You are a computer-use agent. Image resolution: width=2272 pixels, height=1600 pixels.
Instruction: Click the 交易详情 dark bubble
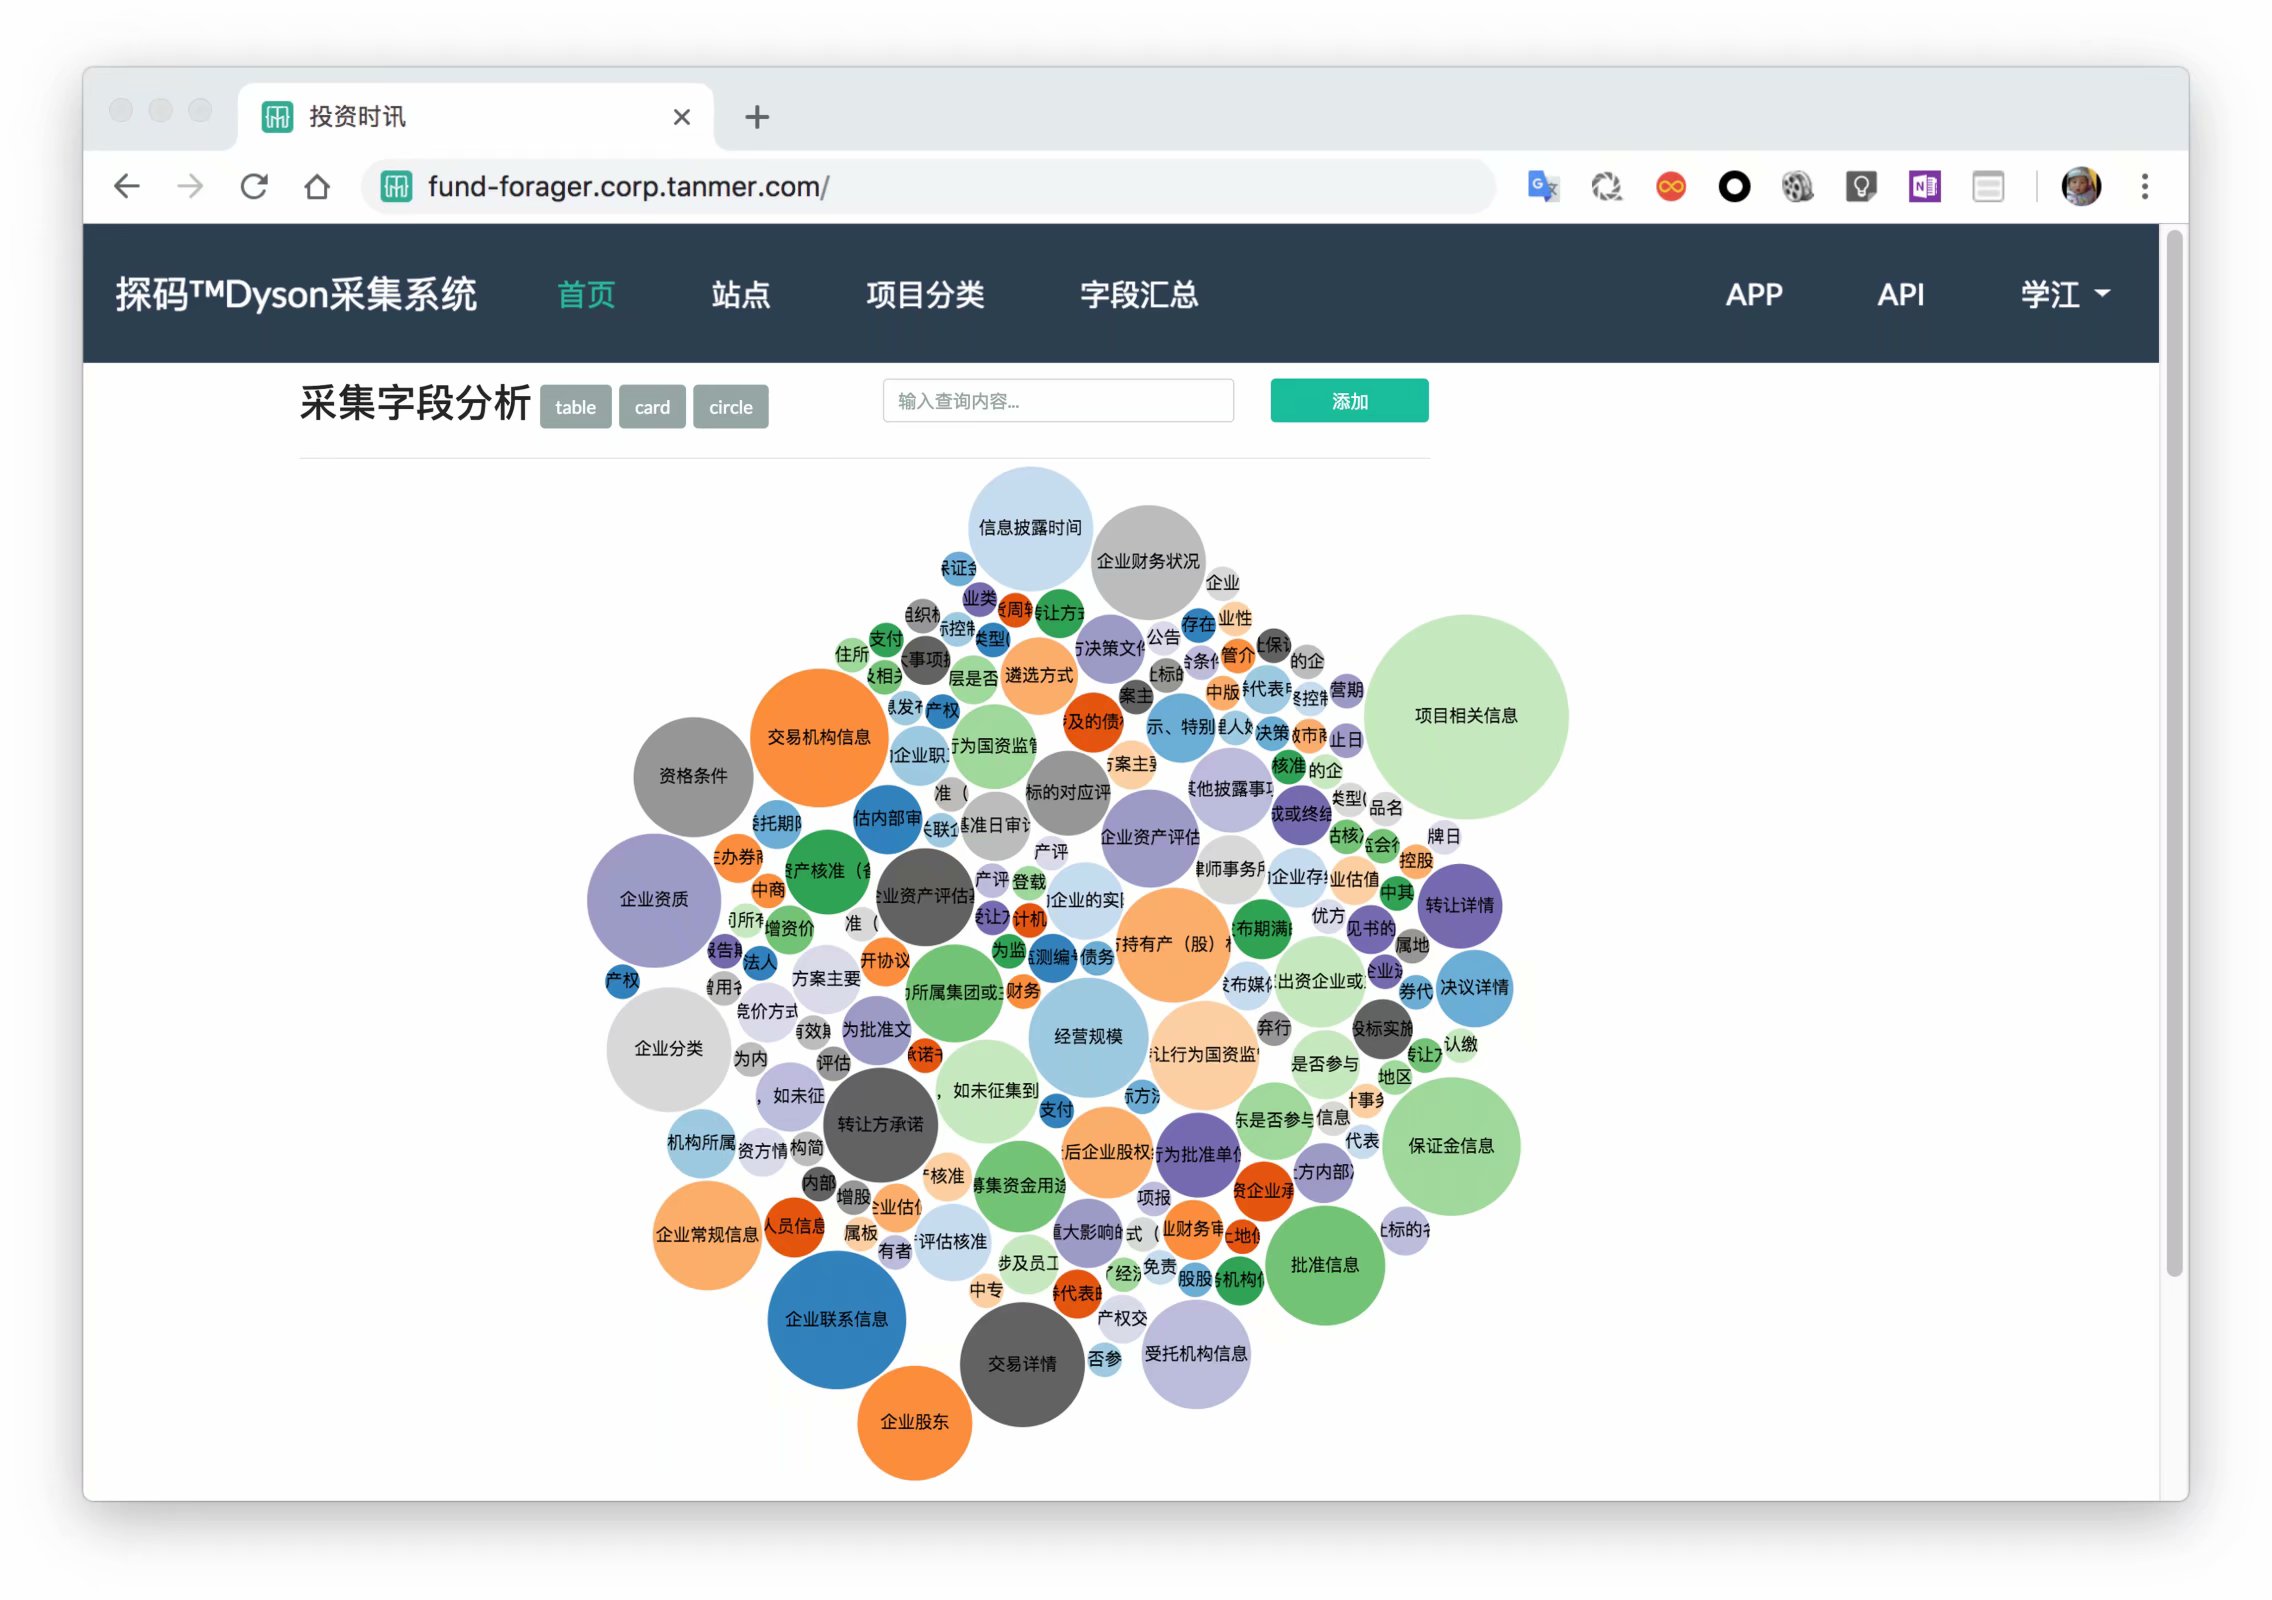1022,1364
